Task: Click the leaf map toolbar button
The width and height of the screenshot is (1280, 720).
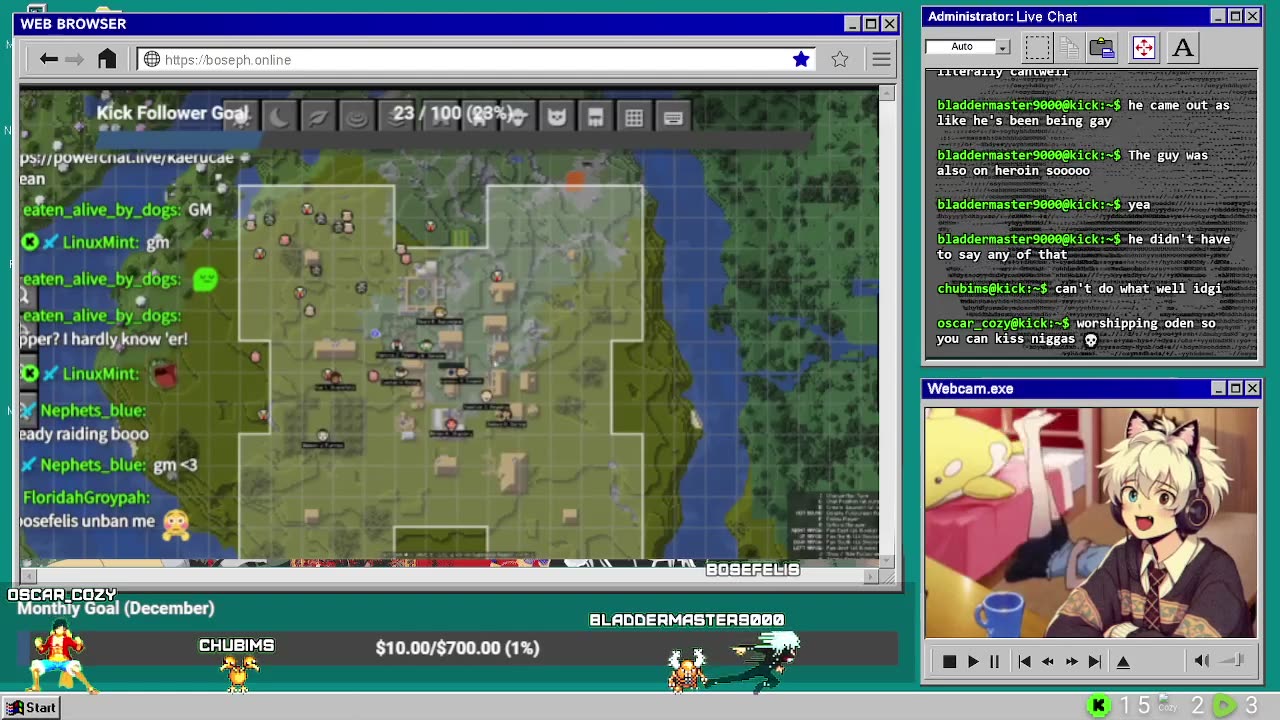Action: pos(317,118)
